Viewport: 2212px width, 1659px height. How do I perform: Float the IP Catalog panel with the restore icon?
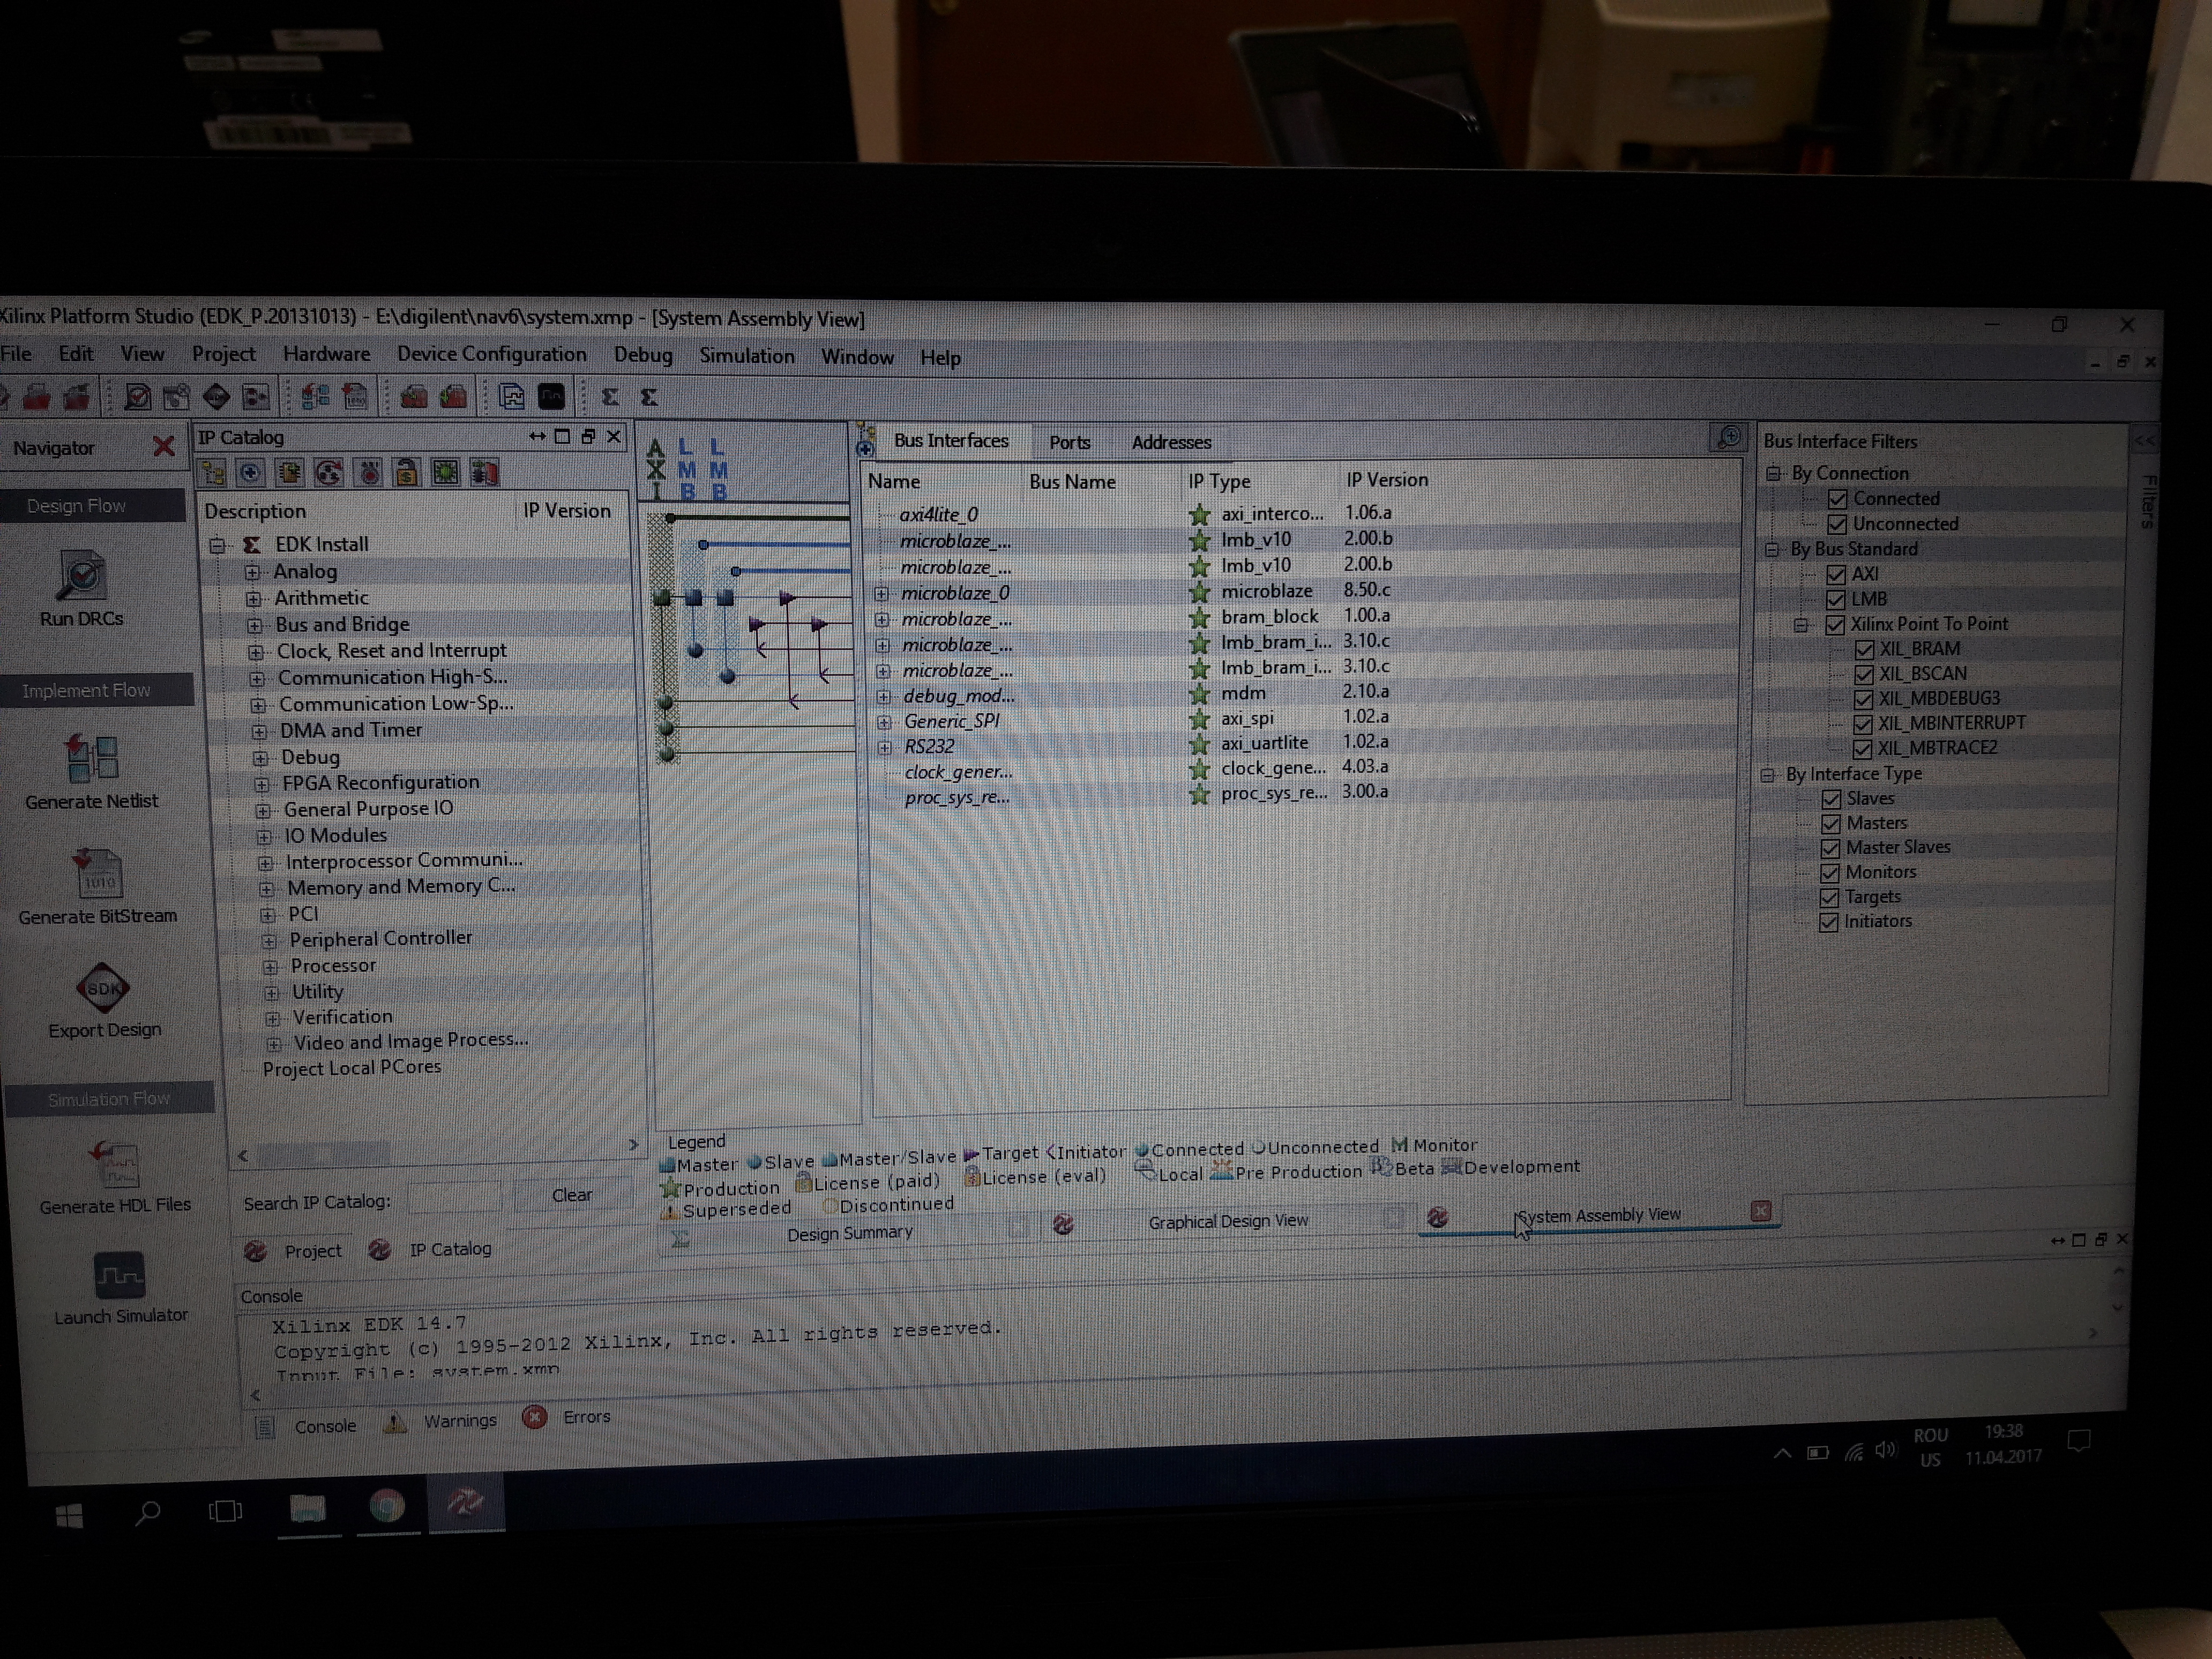[x=588, y=436]
